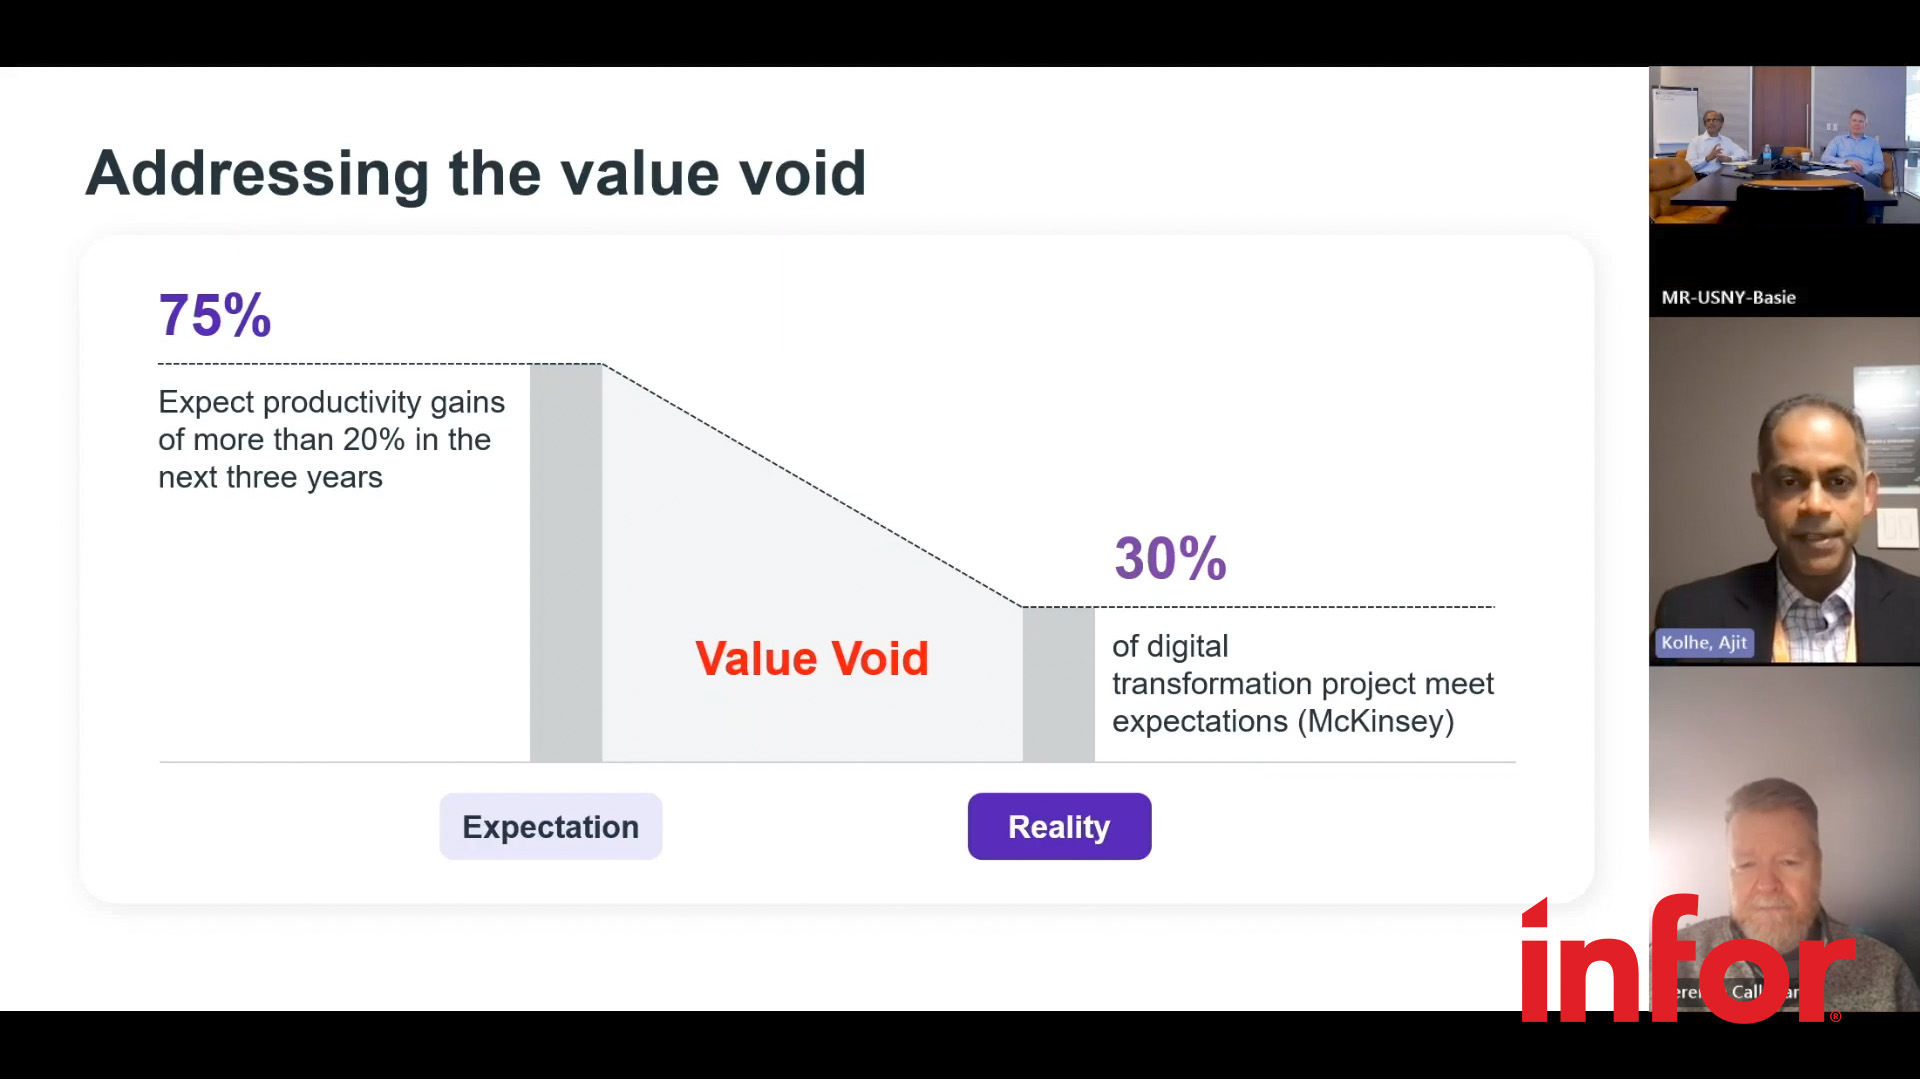Click the bottom participant's partial name label
Viewport: 1920px width, 1080px height.
1740,992
